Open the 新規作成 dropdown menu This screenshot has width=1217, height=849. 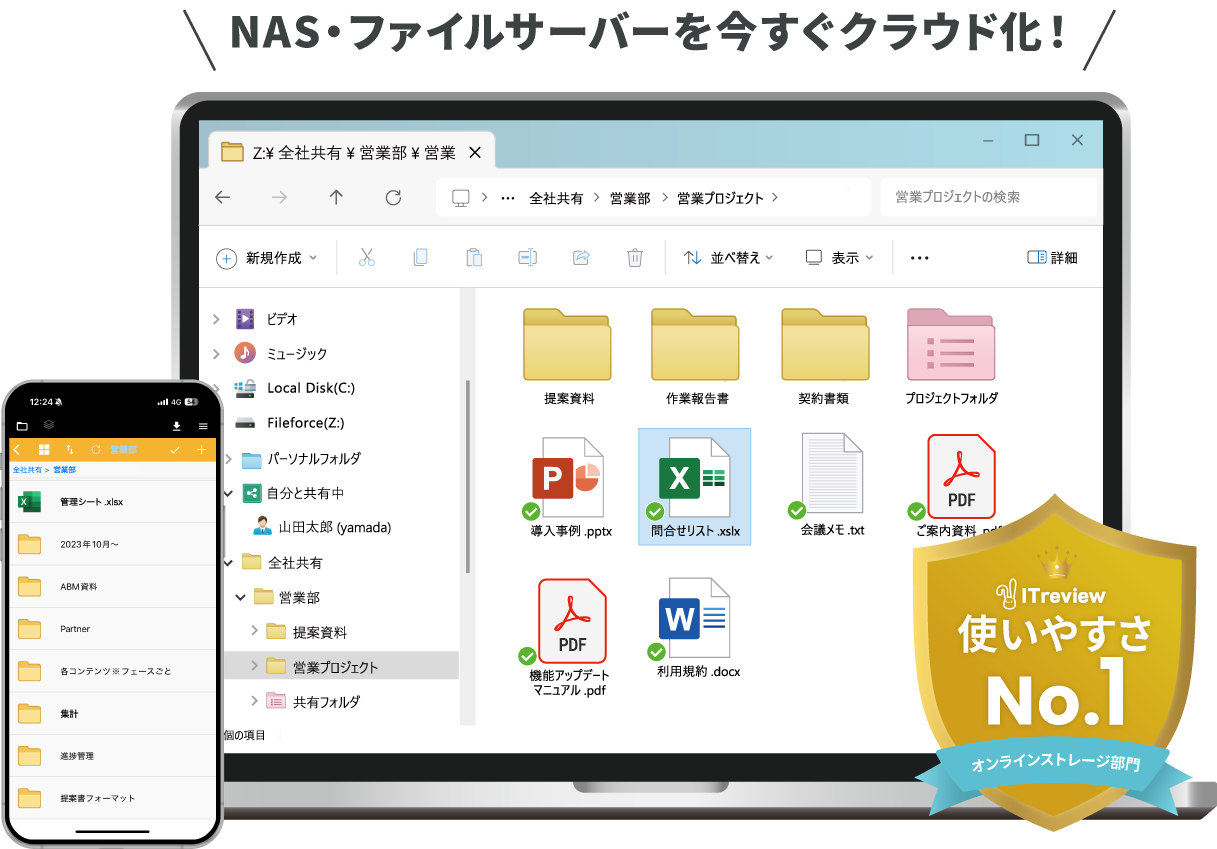[267, 258]
